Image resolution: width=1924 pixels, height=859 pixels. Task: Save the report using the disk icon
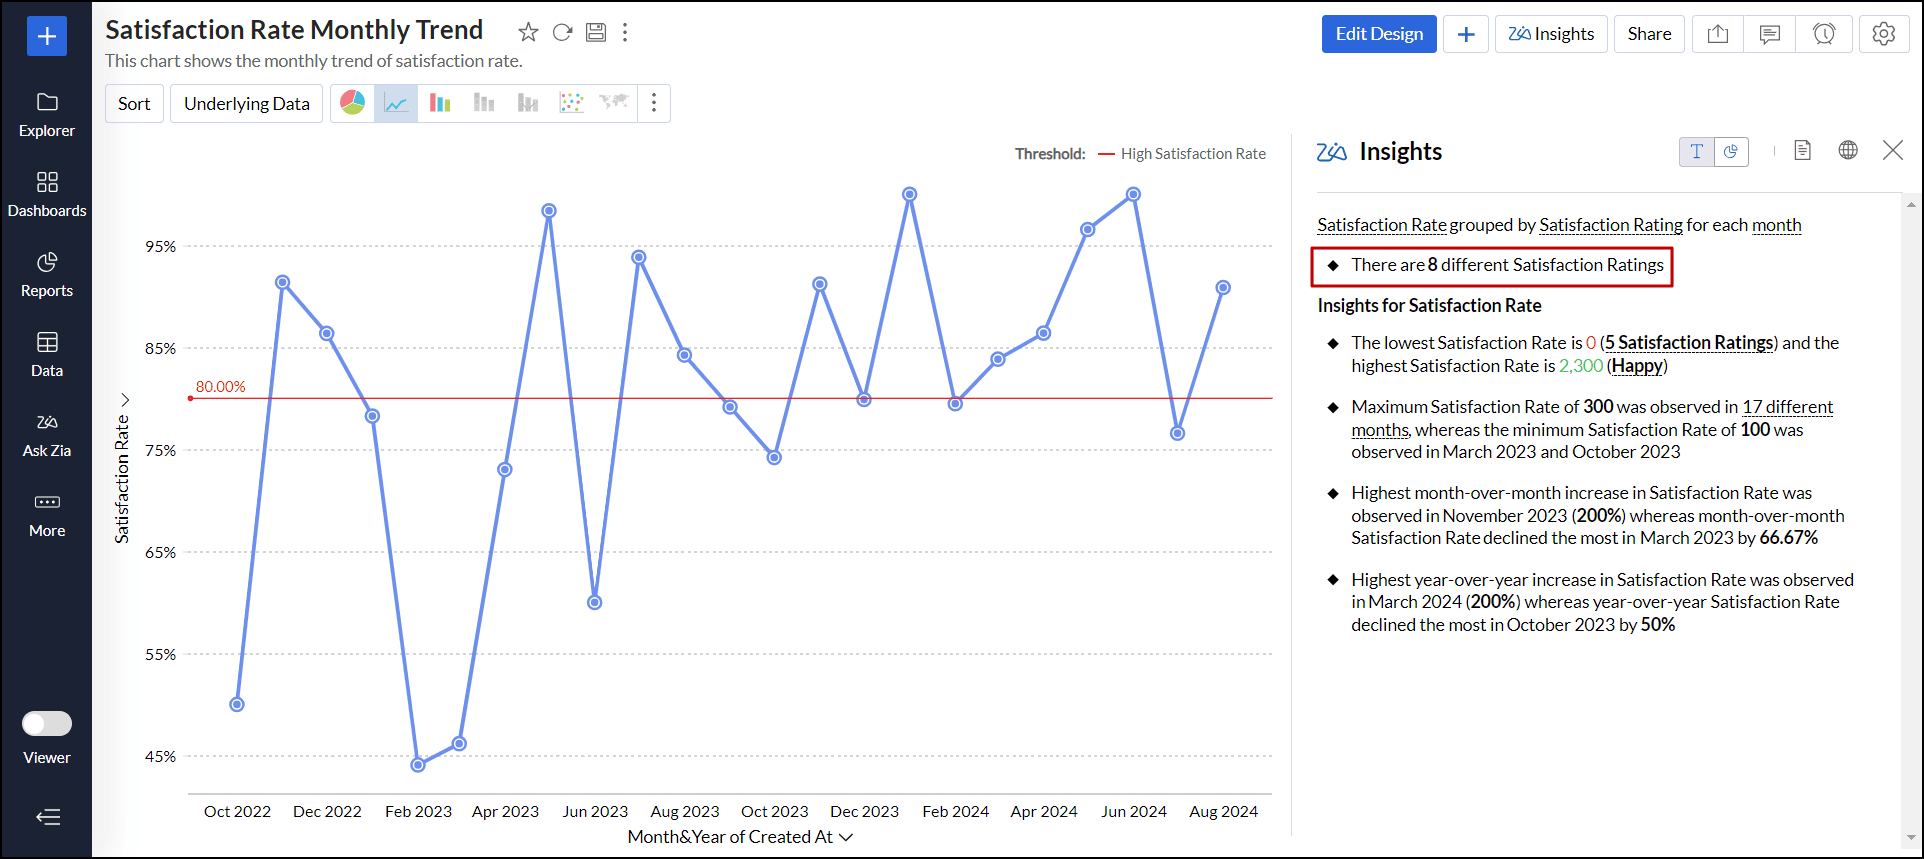(x=596, y=32)
